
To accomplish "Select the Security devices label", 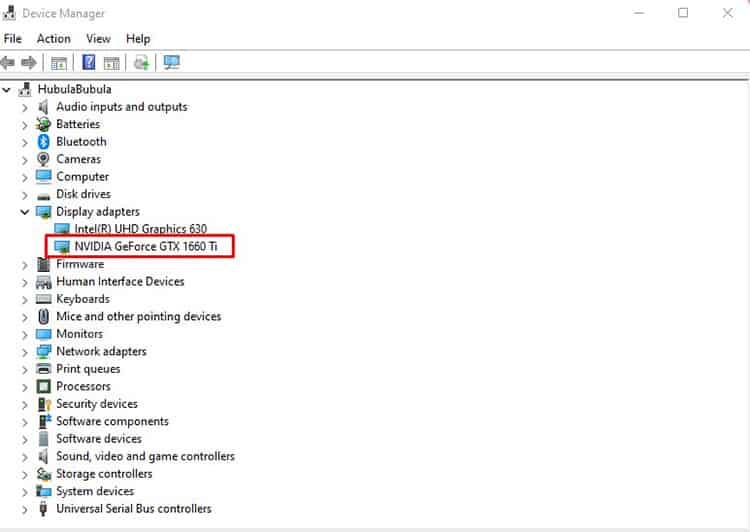I will click(x=97, y=404).
